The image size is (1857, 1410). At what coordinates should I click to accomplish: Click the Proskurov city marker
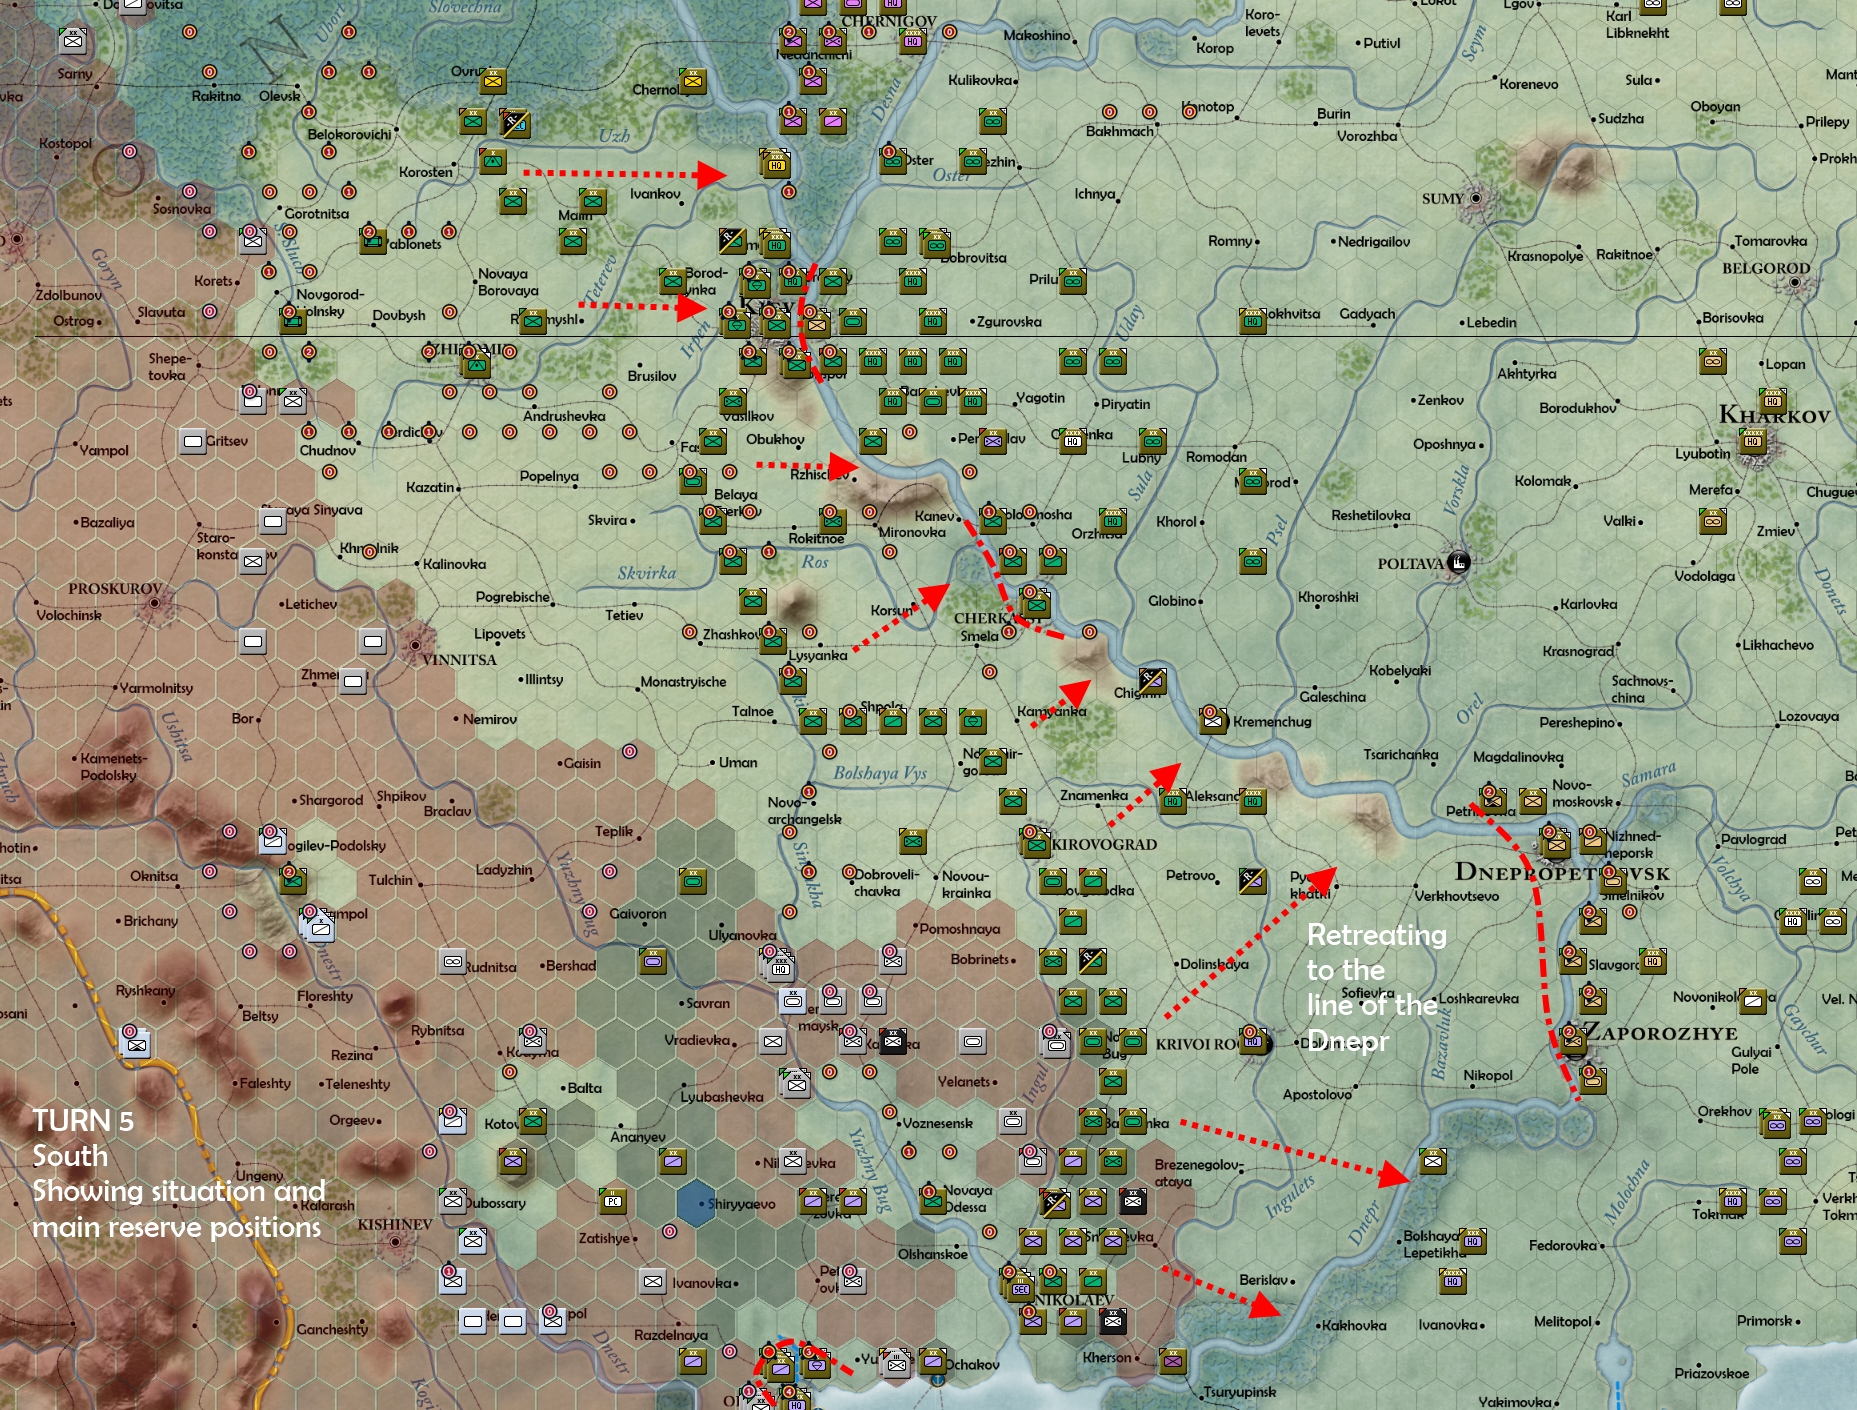tap(154, 604)
